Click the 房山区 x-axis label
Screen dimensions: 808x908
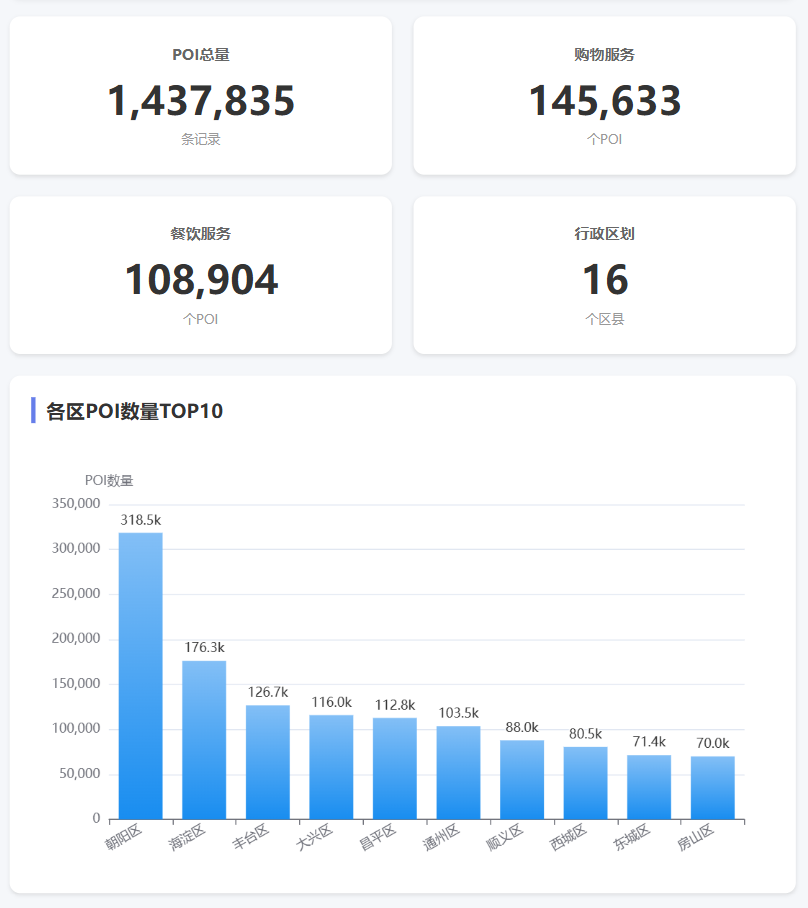click(x=696, y=837)
